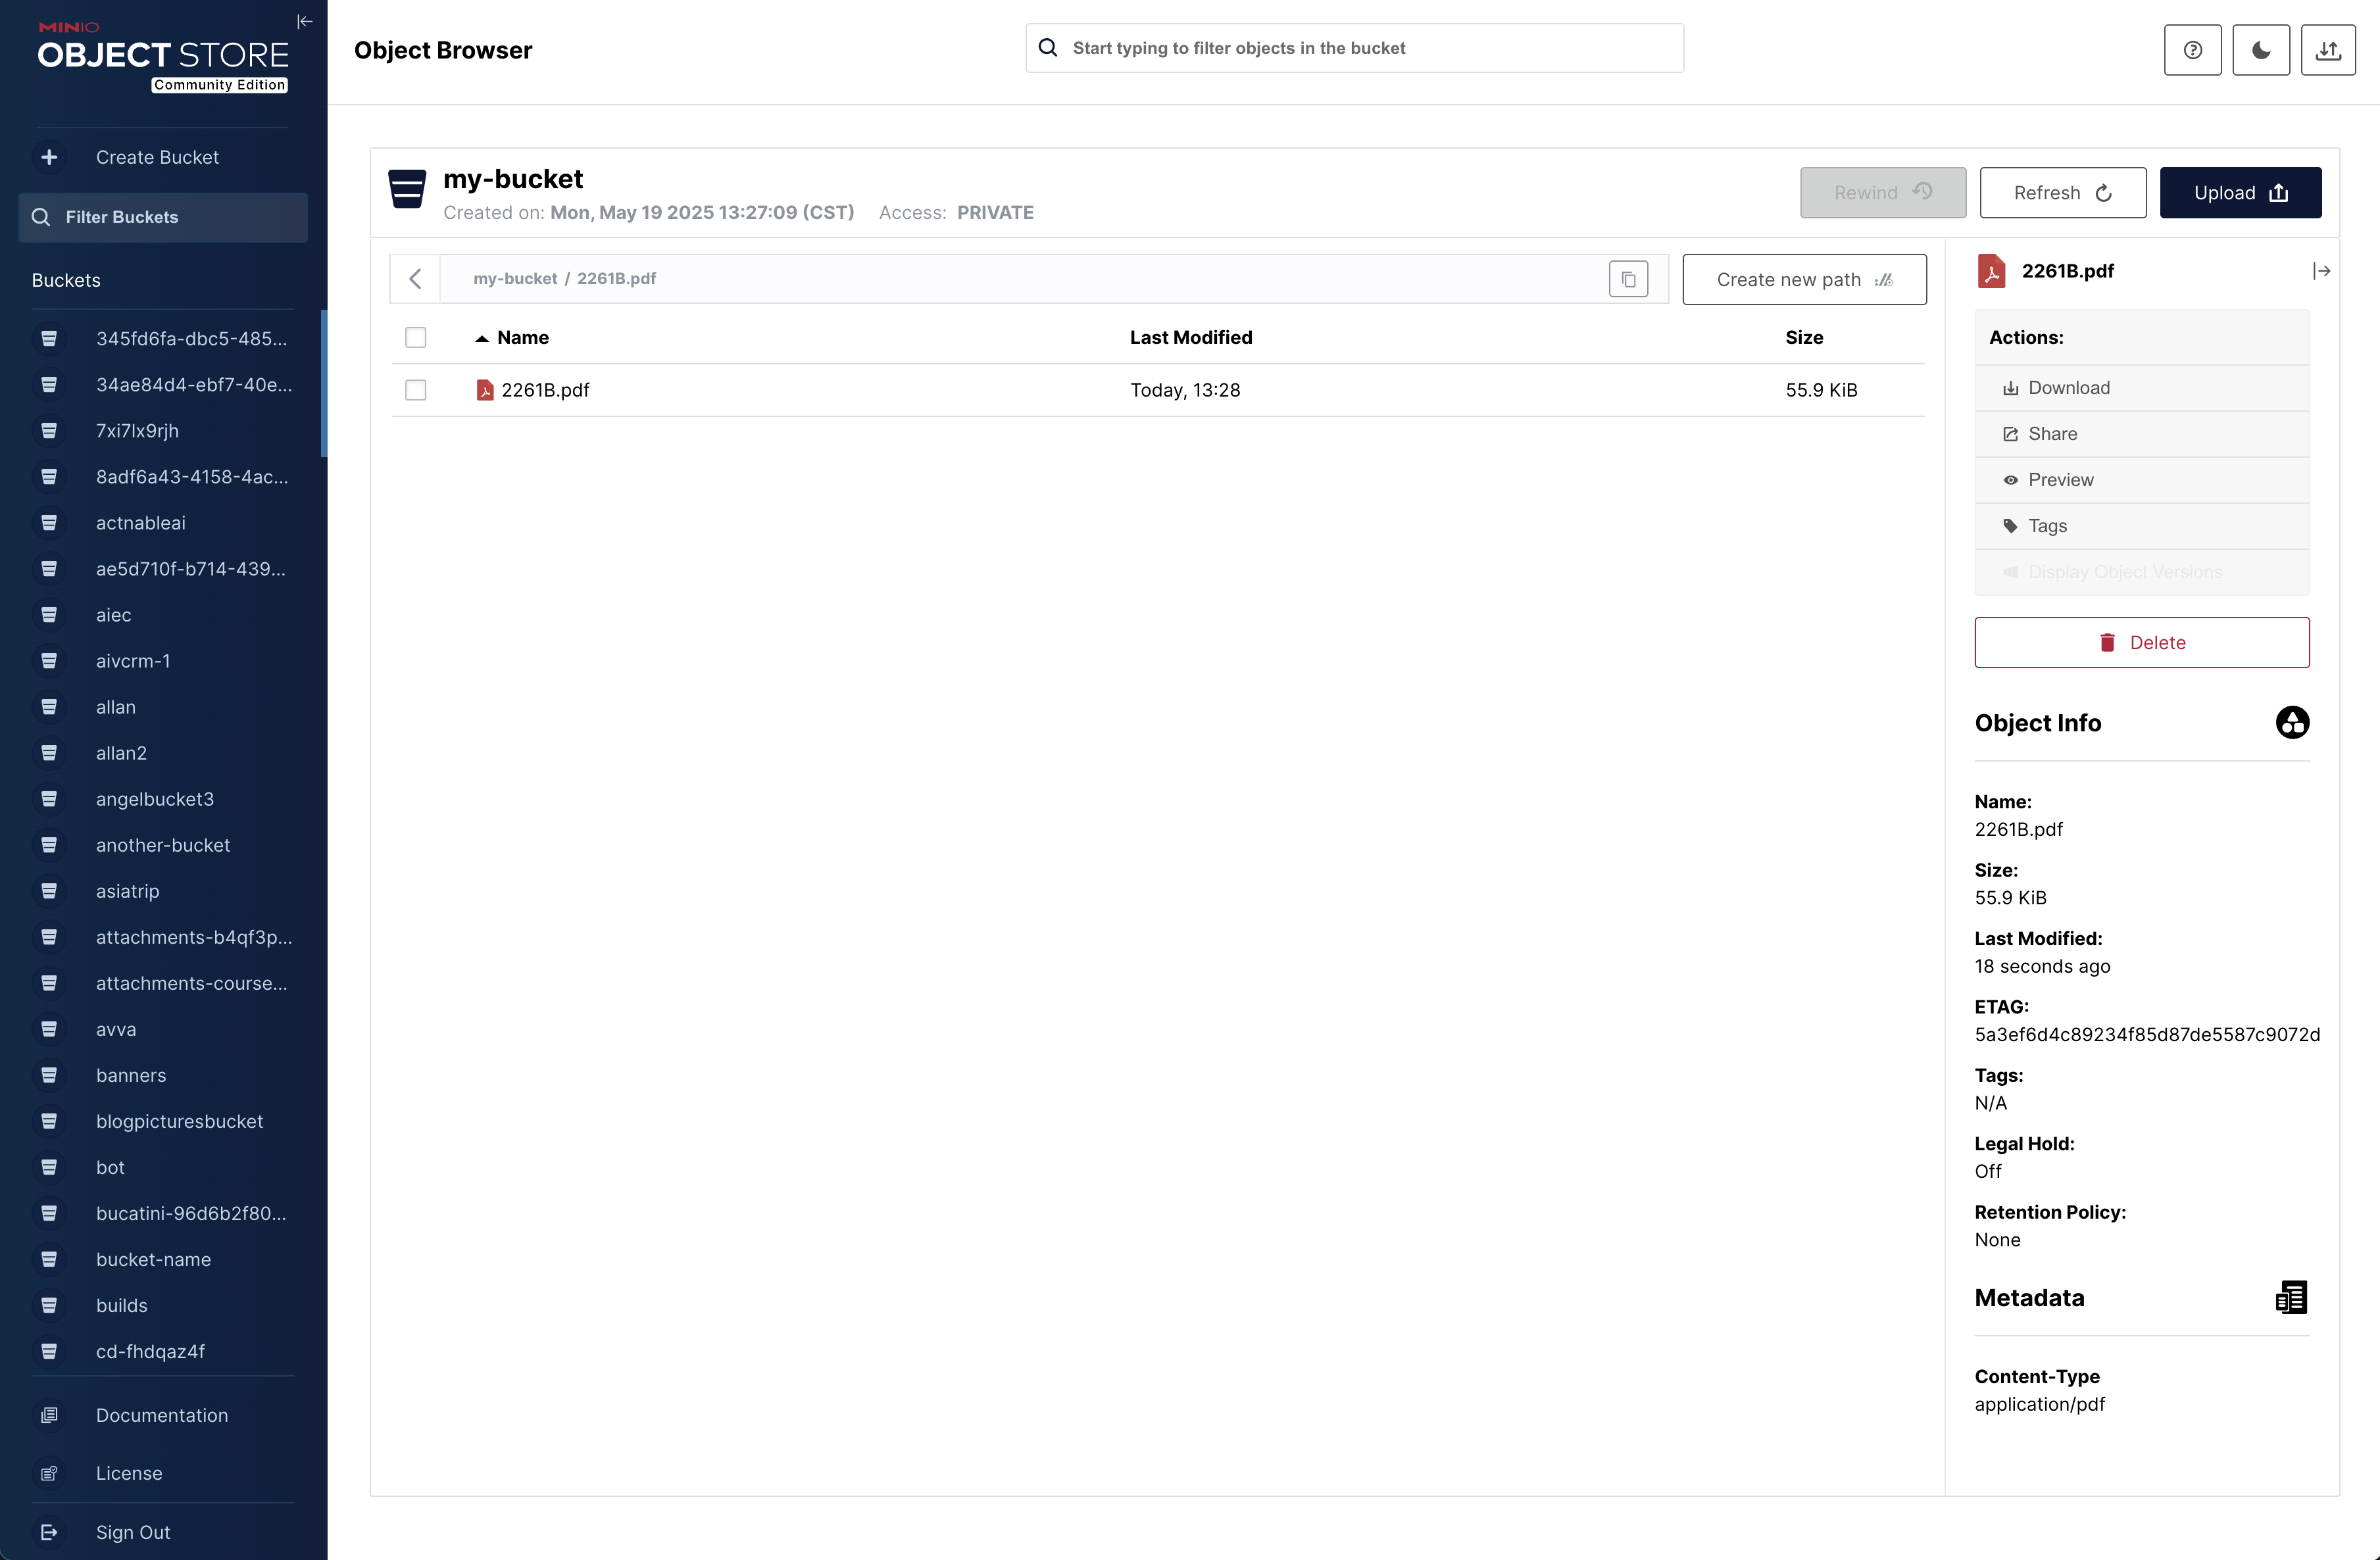Go back using the path chevron
Viewport: 2380px width, 1560px height.
[x=415, y=279]
